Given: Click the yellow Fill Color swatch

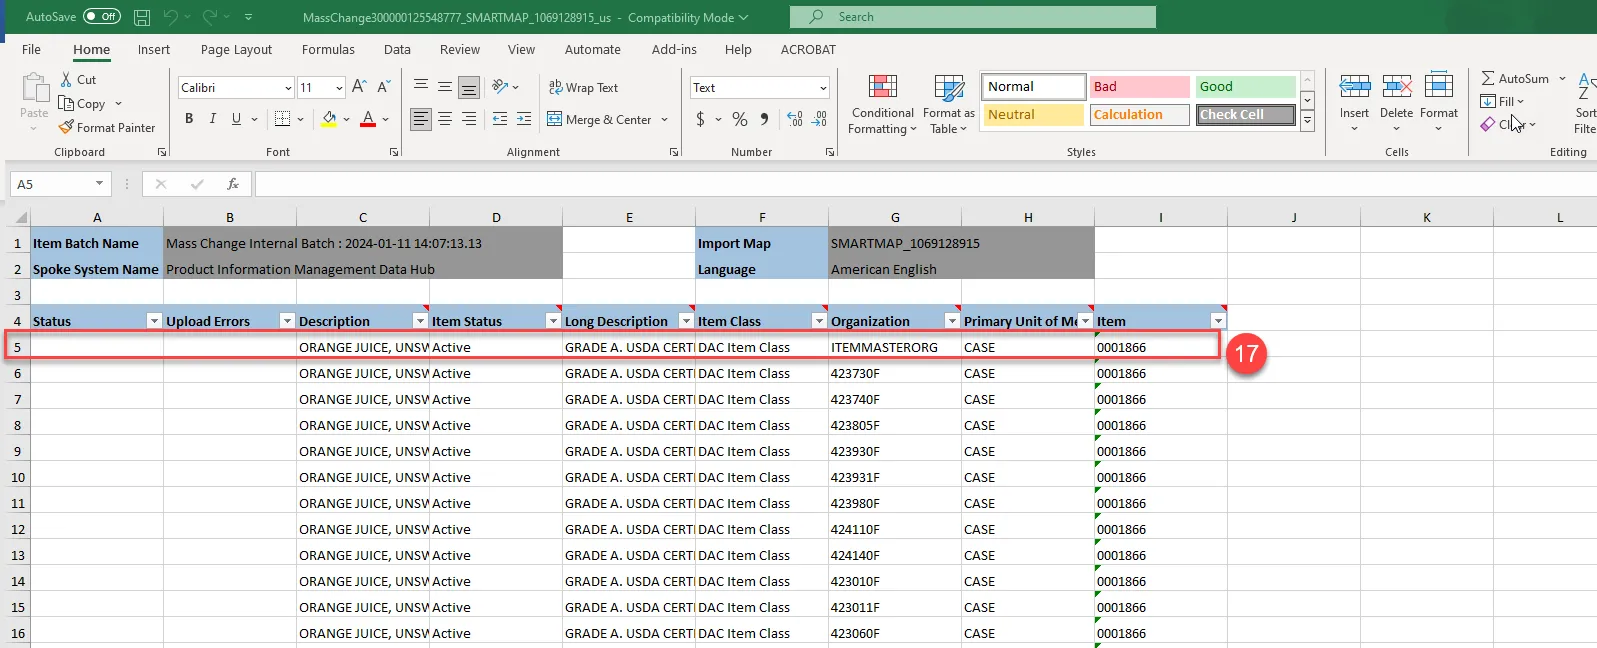Looking at the screenshot, I should pos(329,119).
